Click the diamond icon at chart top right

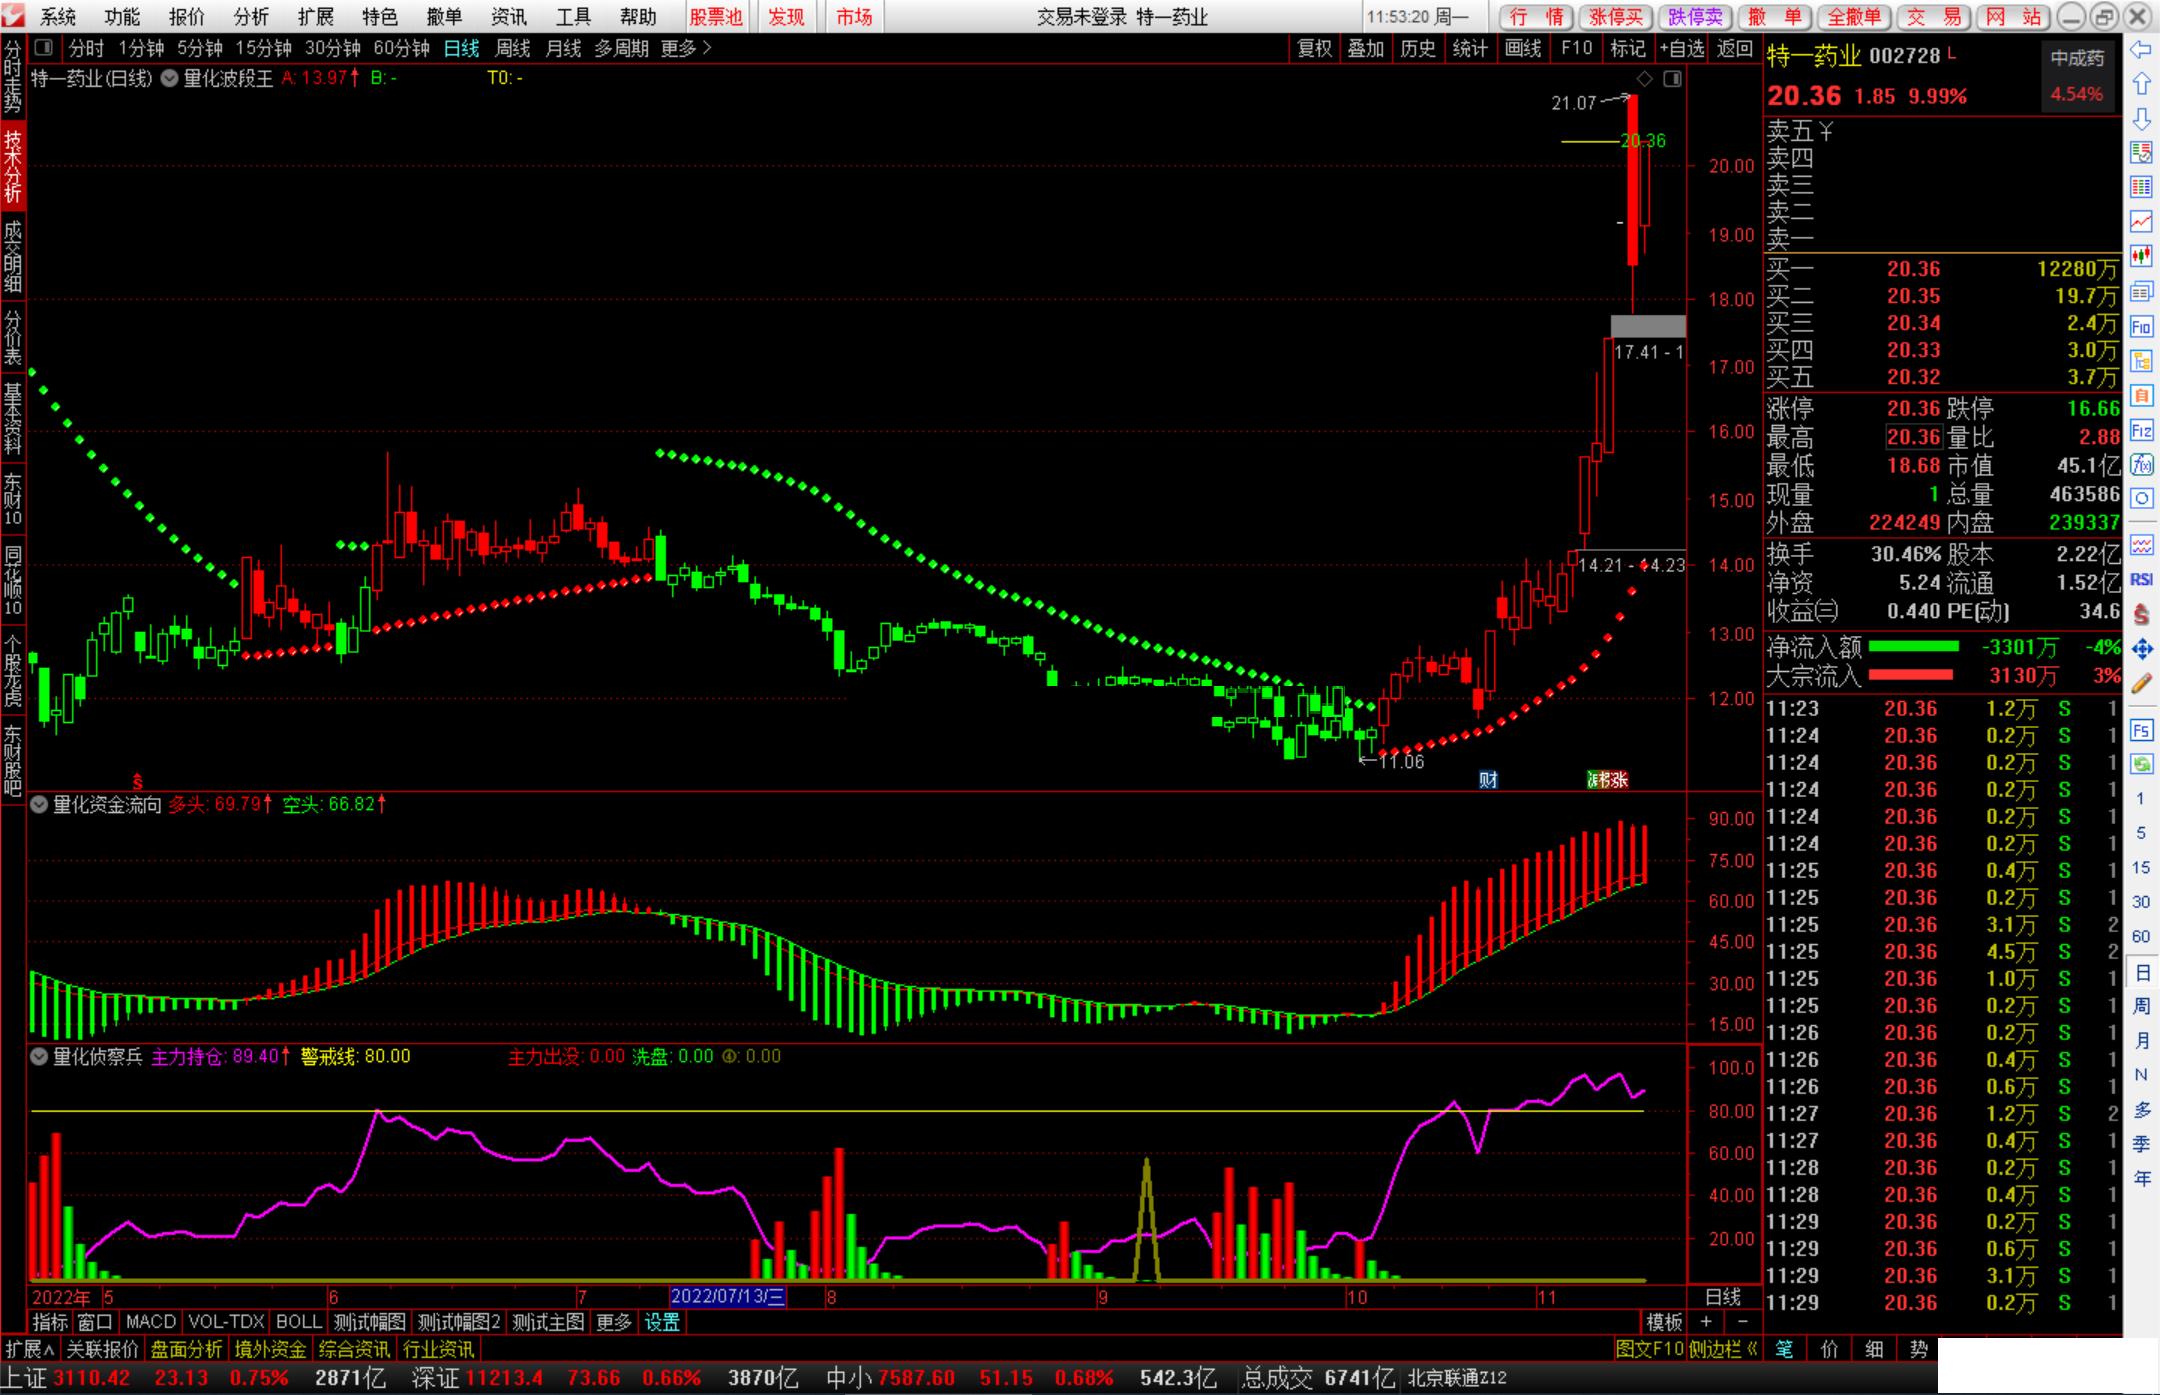1645,79
